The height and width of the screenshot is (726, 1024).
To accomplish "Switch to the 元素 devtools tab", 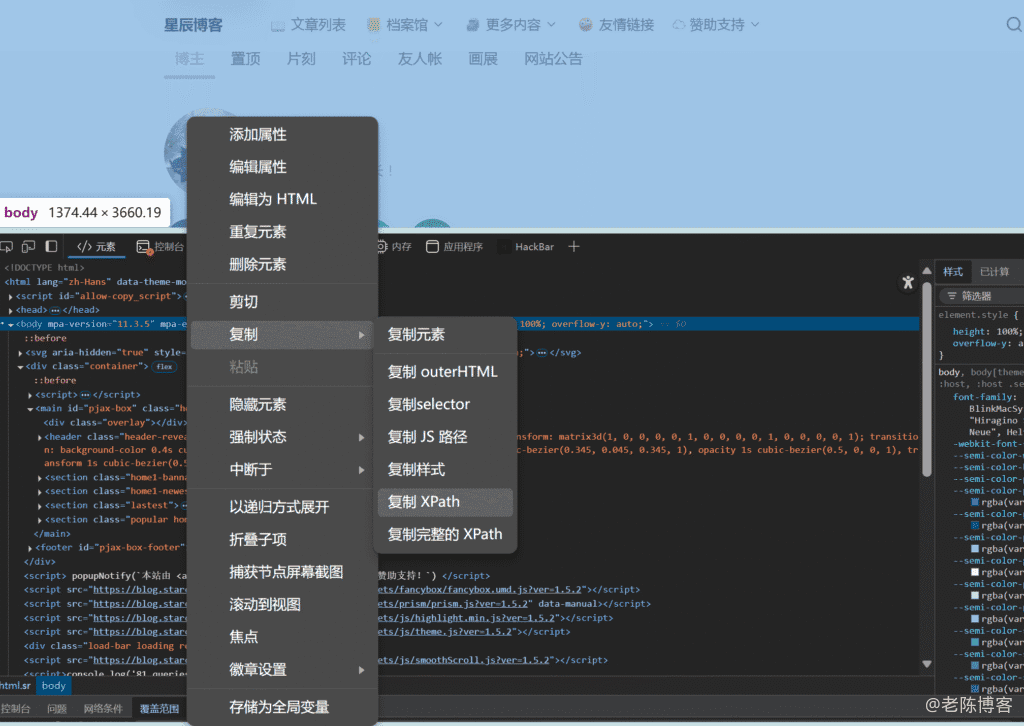I will pyautogui.click(x=97, y=247).
